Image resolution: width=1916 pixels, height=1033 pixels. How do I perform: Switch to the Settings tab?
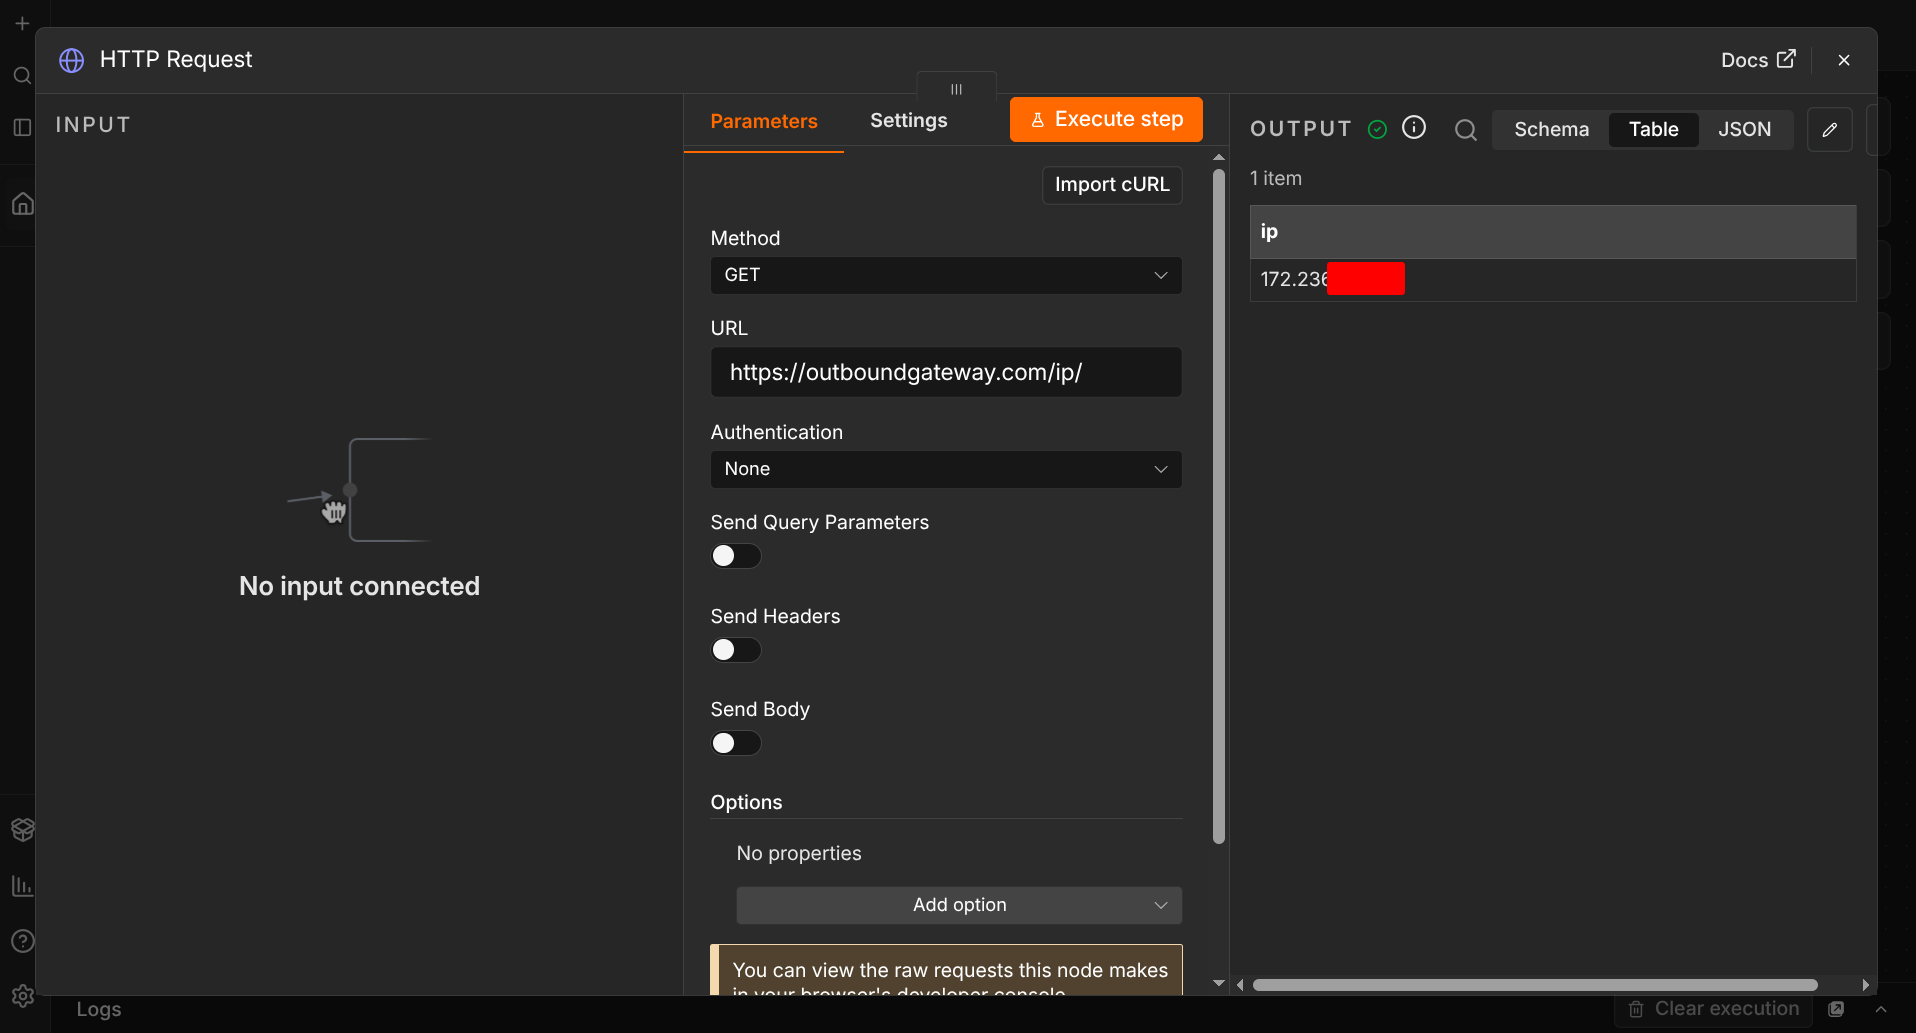[908, 120]
